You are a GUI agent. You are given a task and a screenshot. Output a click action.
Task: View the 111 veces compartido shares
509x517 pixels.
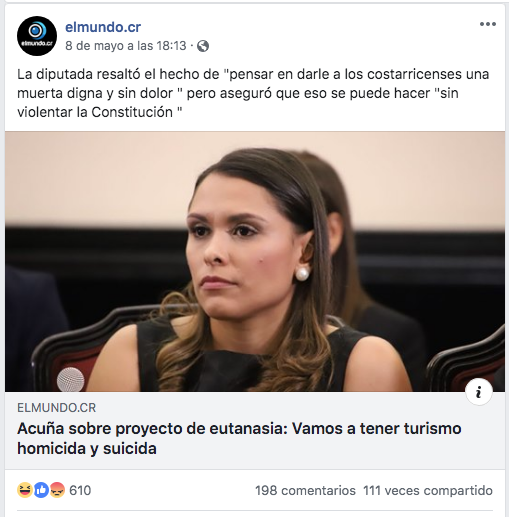point(428,491)
